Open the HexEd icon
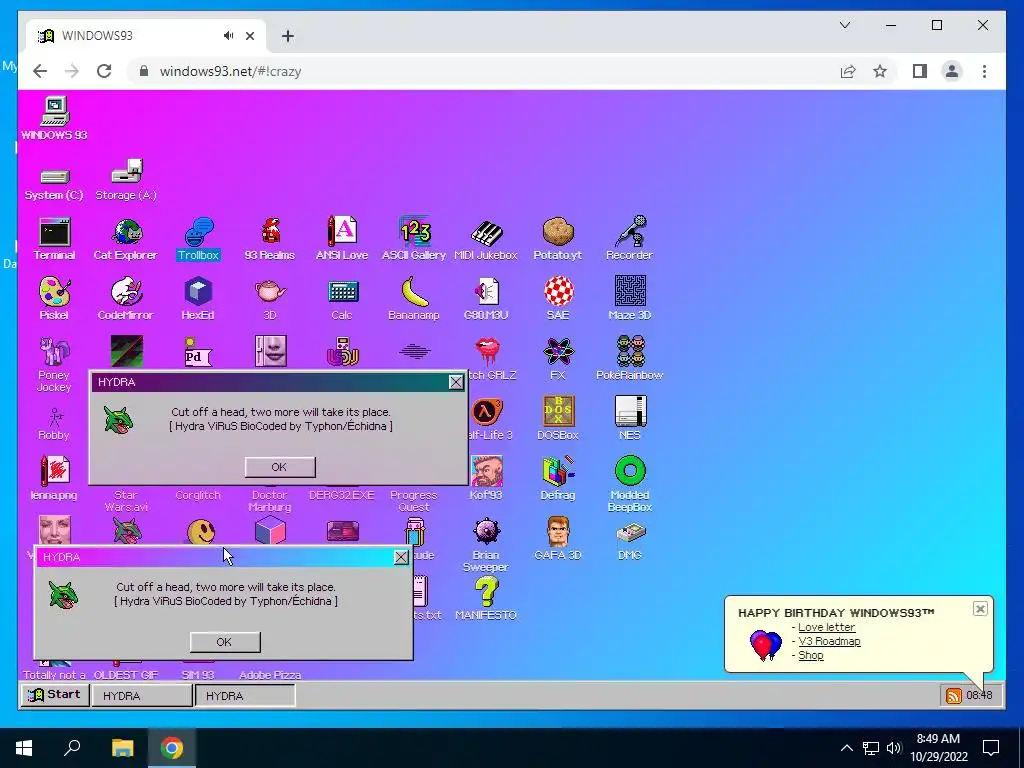 tap(198, 298)
